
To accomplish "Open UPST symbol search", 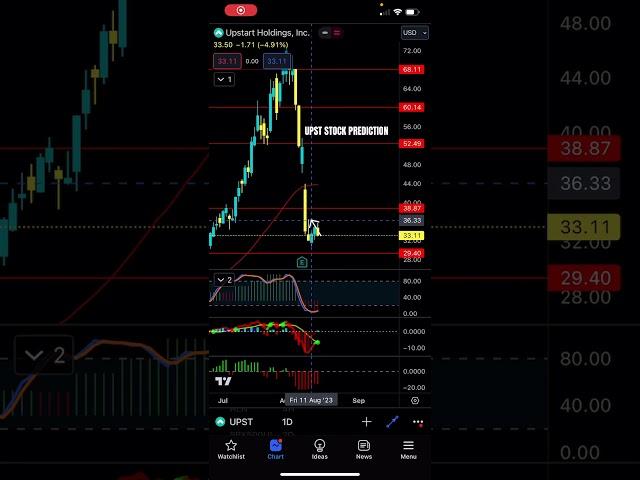I will [x=241, y=422].
